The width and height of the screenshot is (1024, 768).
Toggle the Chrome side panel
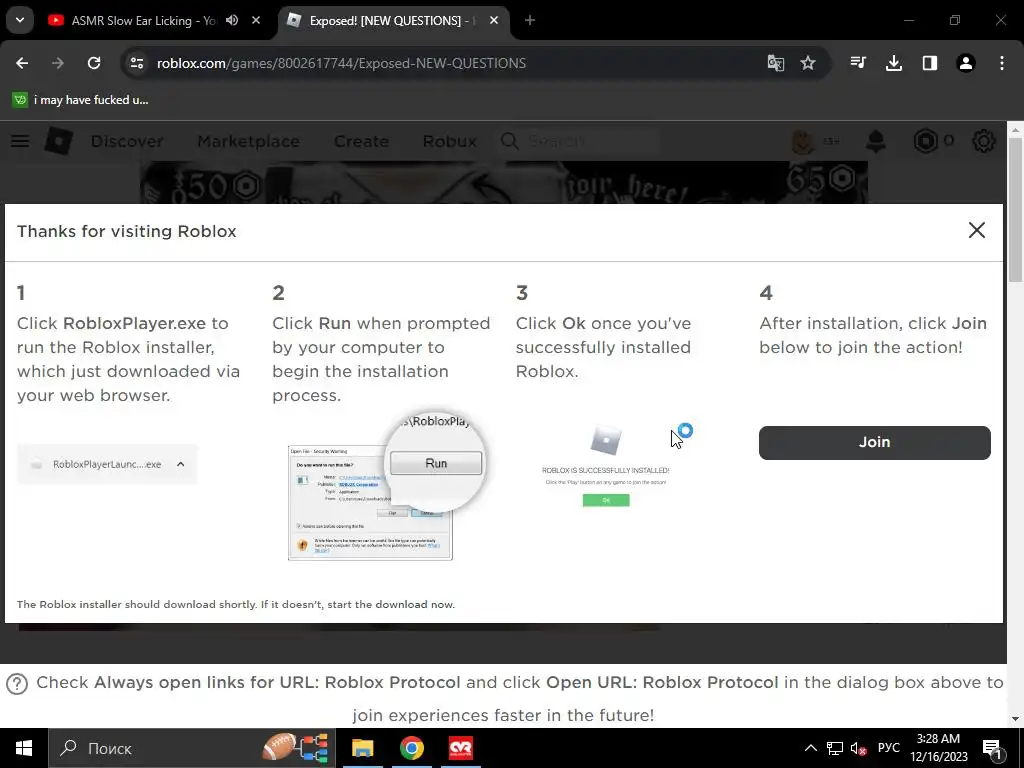(x=930, y=63)
